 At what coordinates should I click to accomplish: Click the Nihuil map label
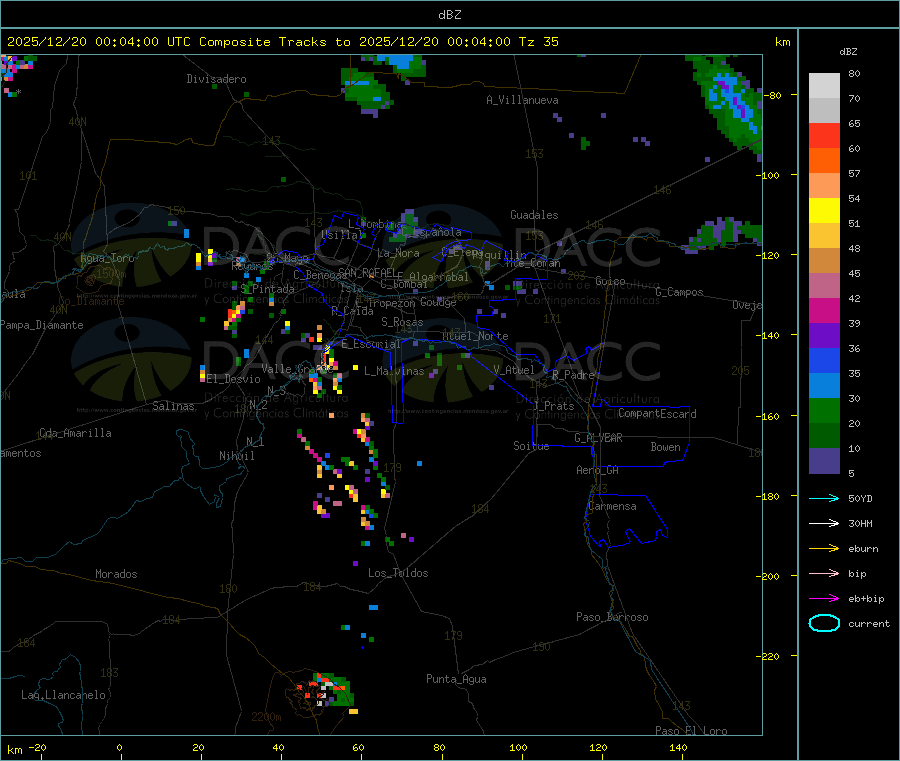[x=236, y=456]
